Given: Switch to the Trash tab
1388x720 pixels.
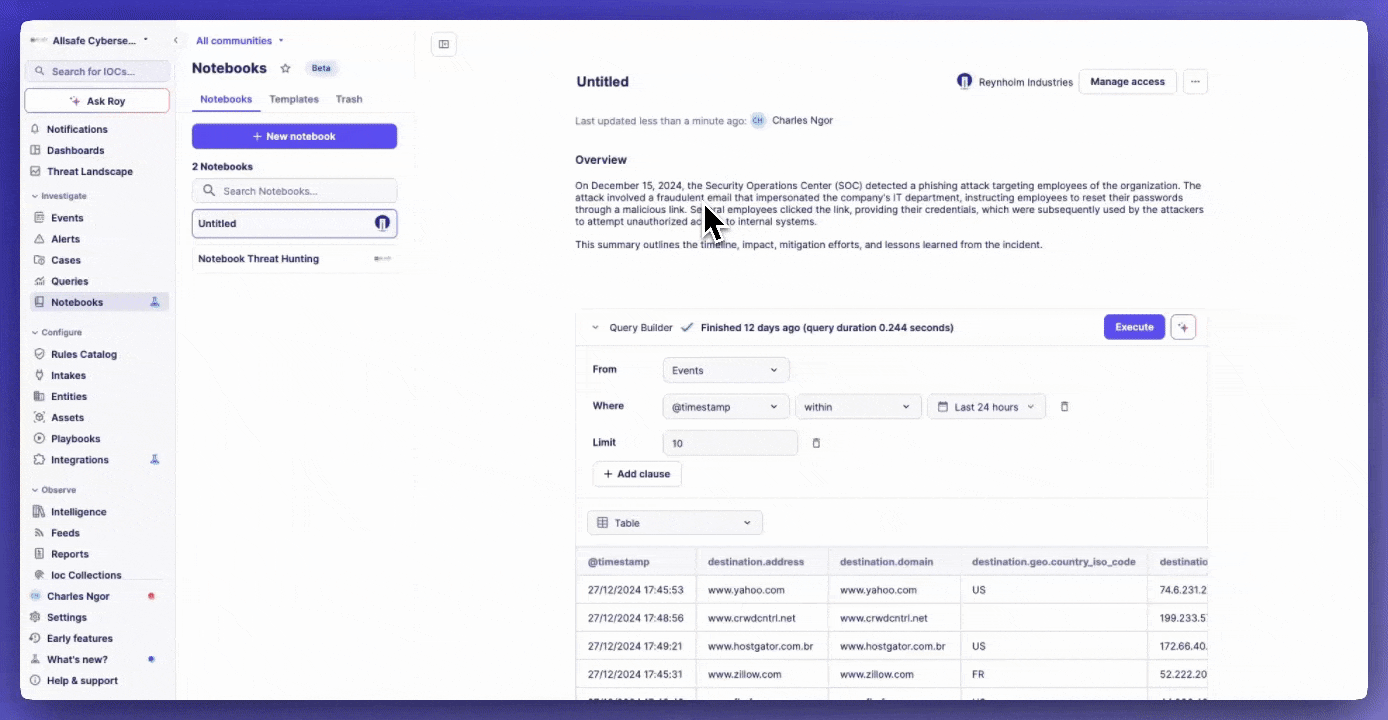Looking at the screenshot, I should click(x=349, y=99).
